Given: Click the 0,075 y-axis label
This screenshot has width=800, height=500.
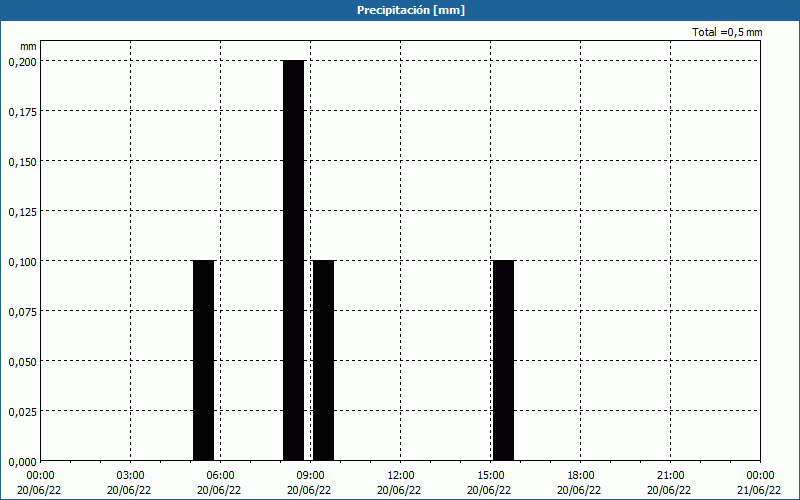Looking at the screenshot, I should 22,312.
